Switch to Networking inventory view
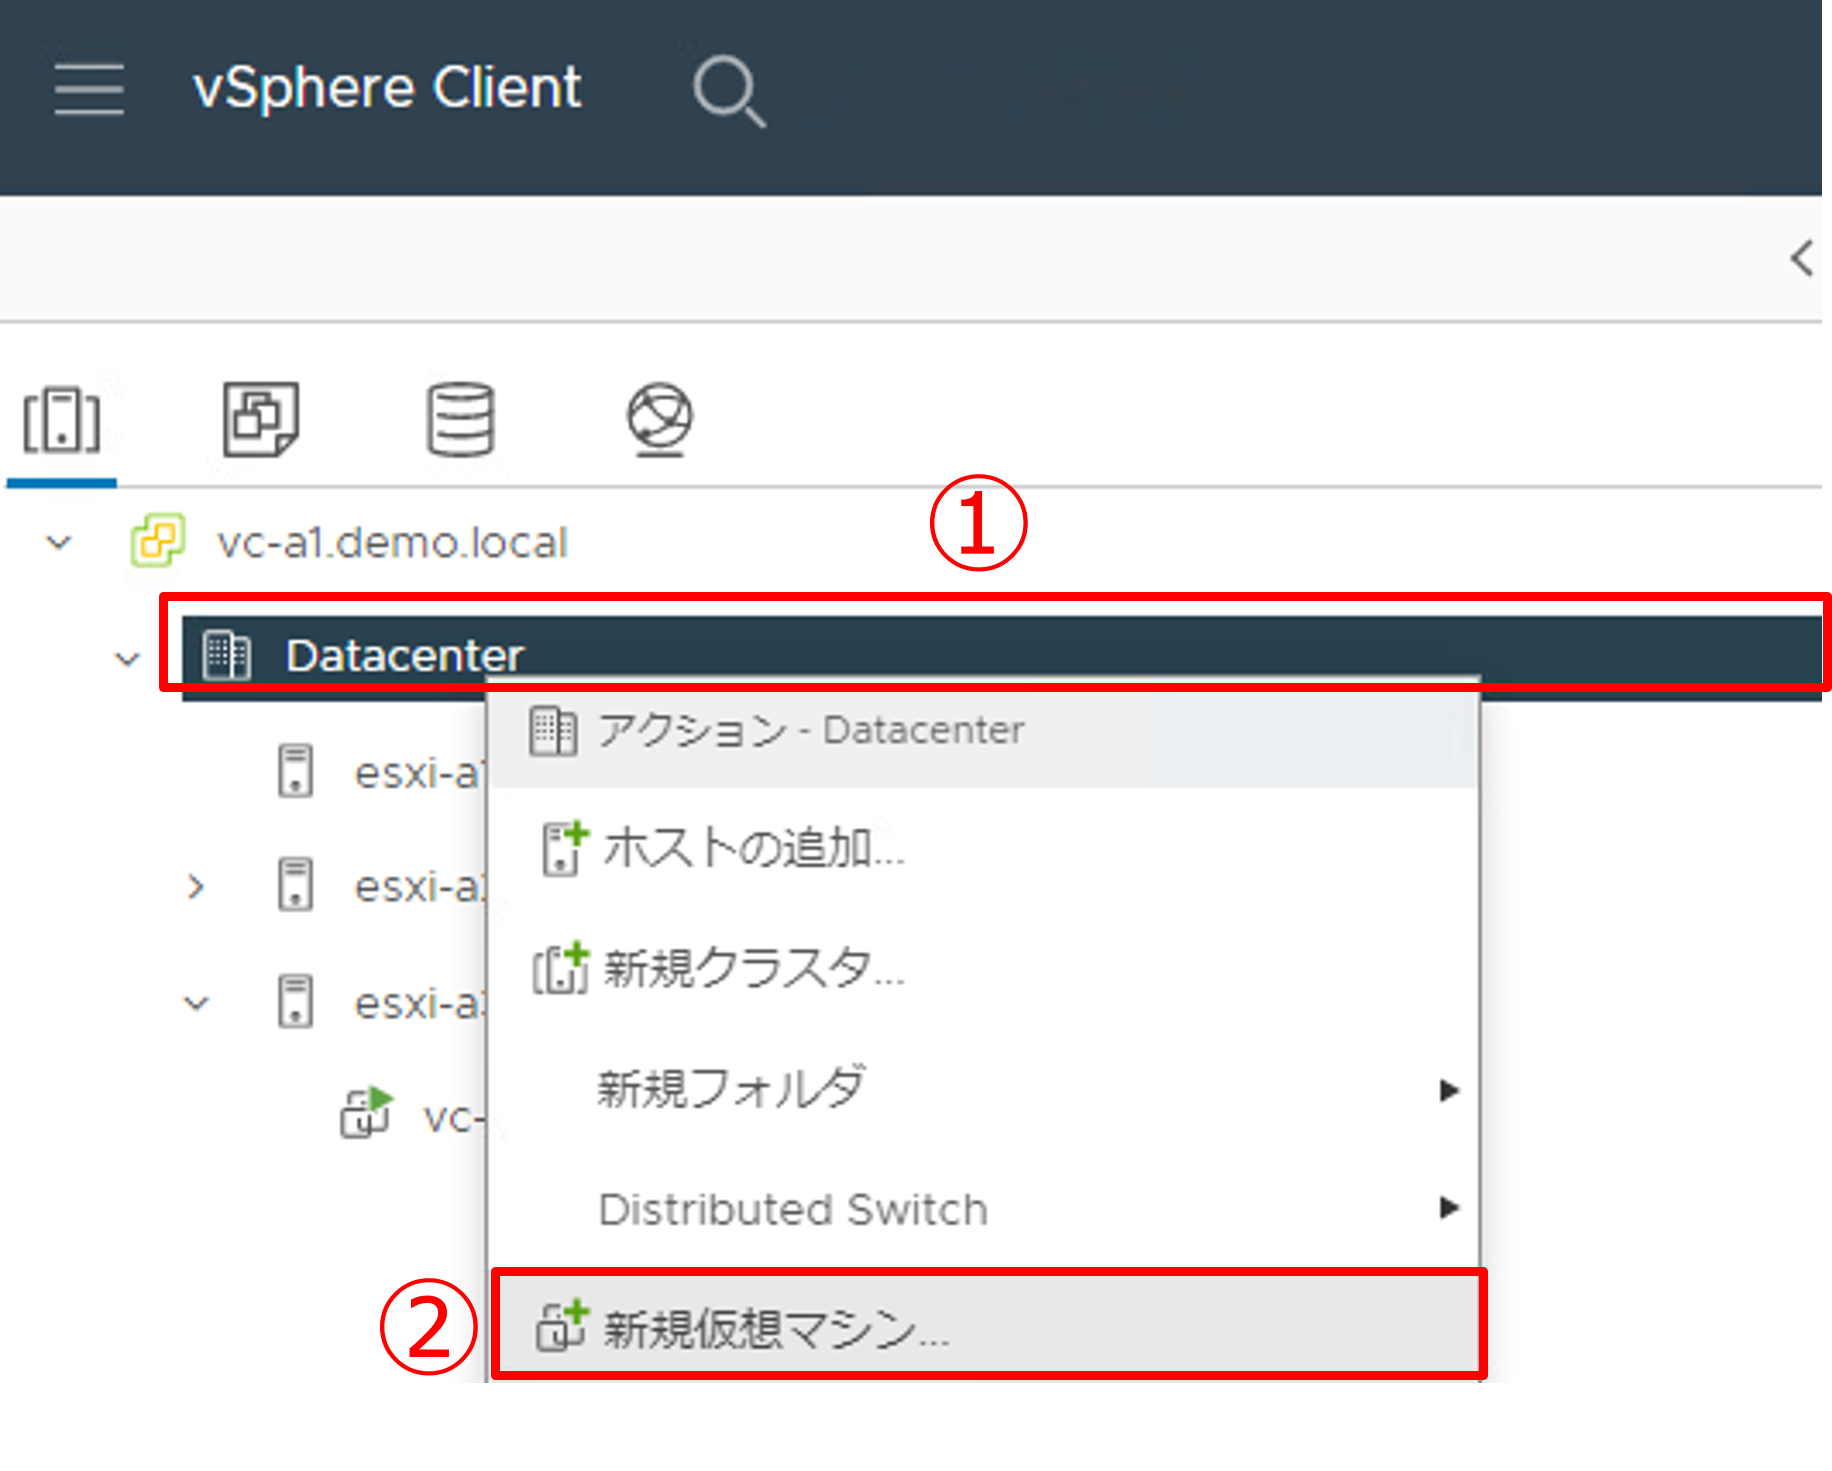This screenshot has width=1832, height=1471. 659,420
